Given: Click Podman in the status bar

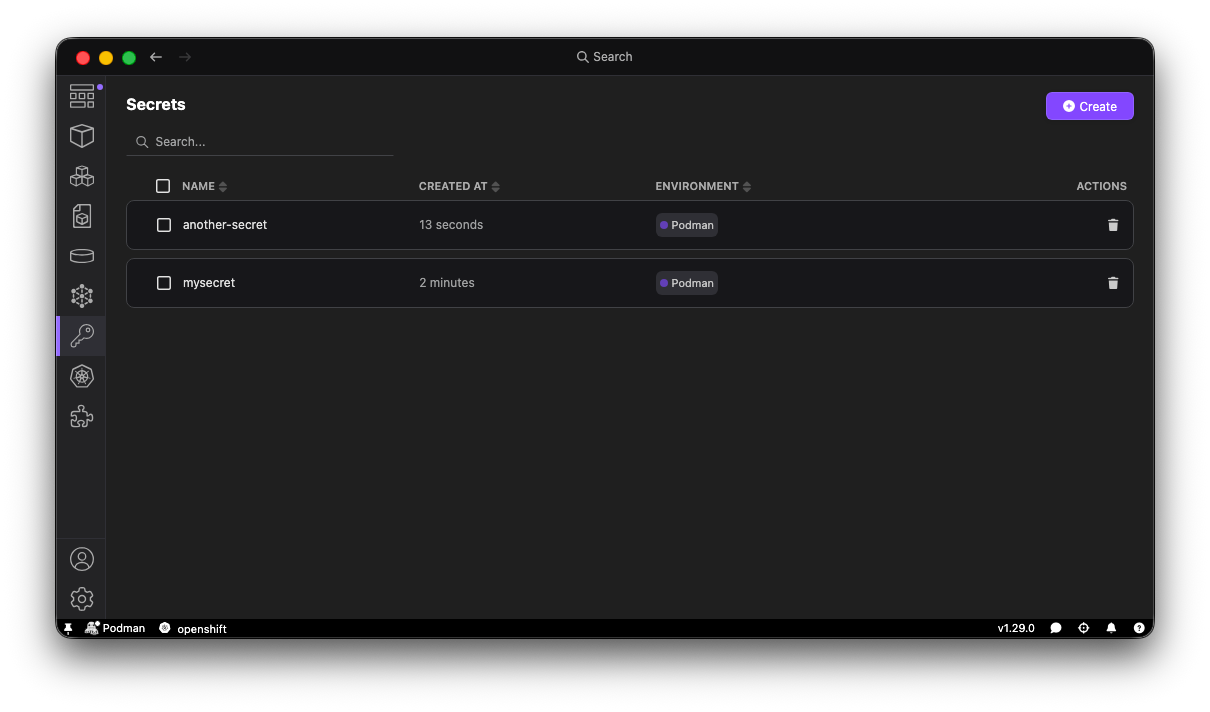Looking at the screenshot, I should (115, 628).
